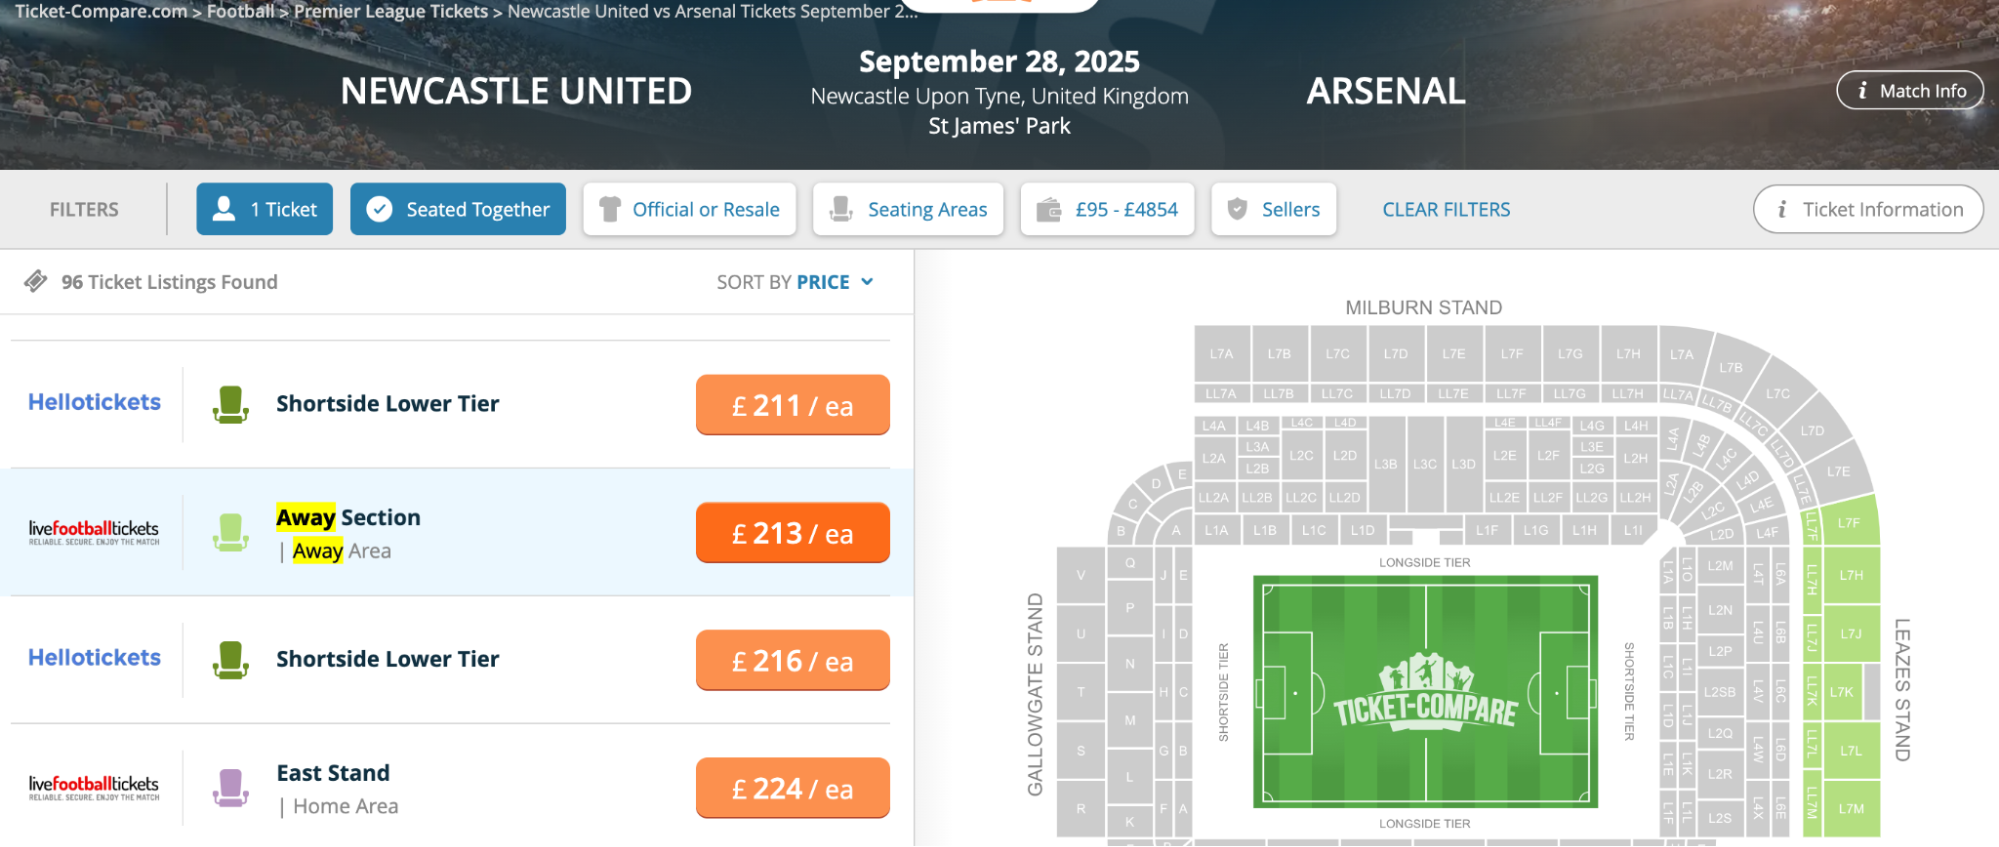This screenshot has width=1999, height=847.
Task: Click the green seat icon beside Shortside Lower Tier
Action: [x=230, y=404]
